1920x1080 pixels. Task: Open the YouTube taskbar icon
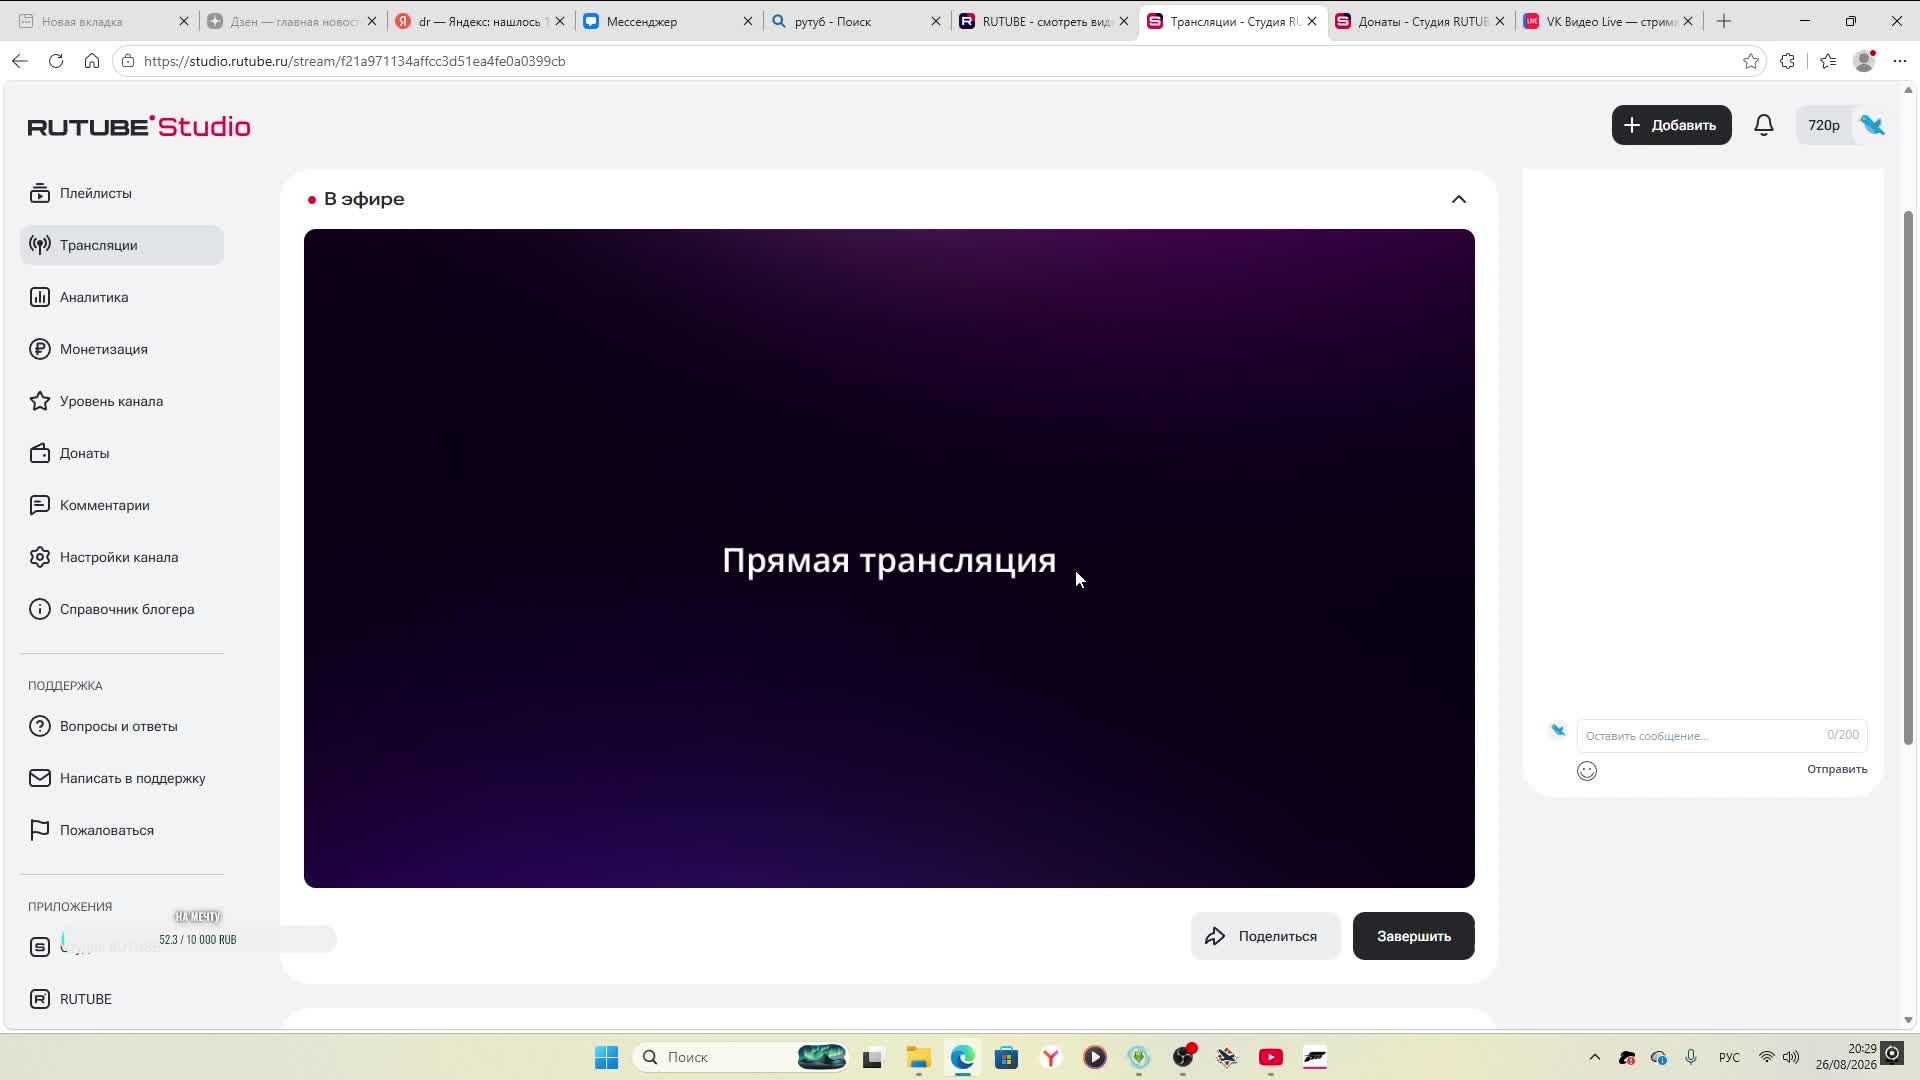click(1271, 1057)
